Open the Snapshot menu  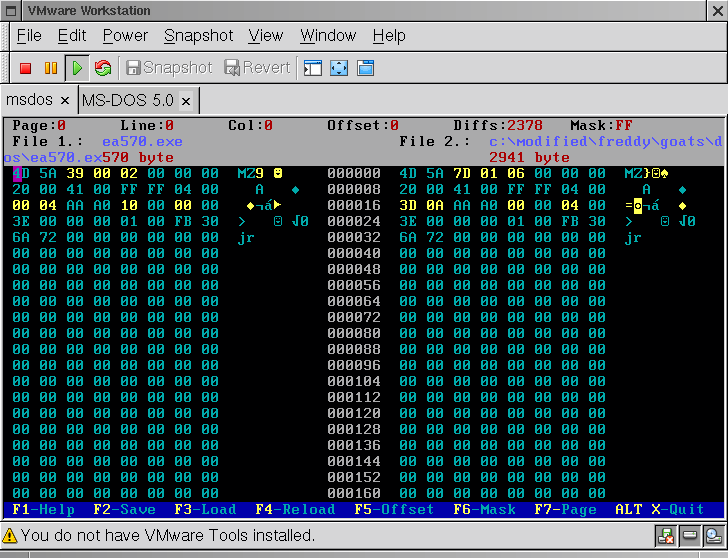point(198,35)
